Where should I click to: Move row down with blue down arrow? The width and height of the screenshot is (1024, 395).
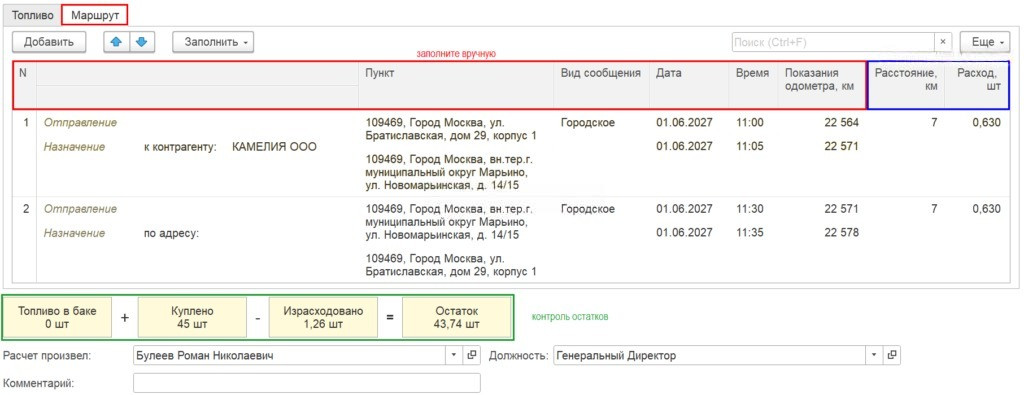[142, 42]
